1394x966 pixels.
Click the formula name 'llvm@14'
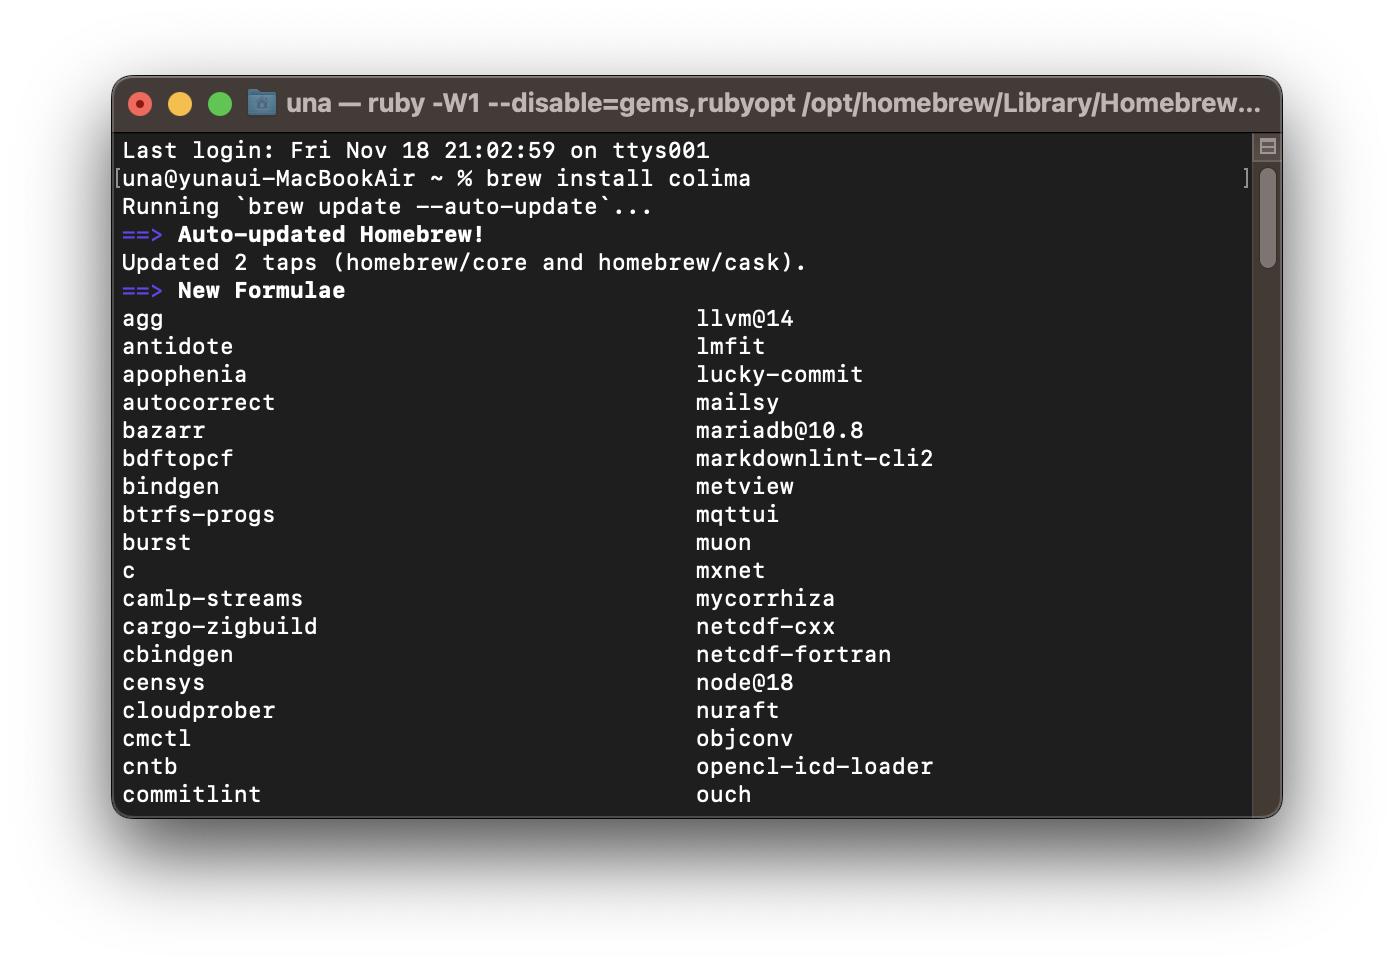coord(745,319)
